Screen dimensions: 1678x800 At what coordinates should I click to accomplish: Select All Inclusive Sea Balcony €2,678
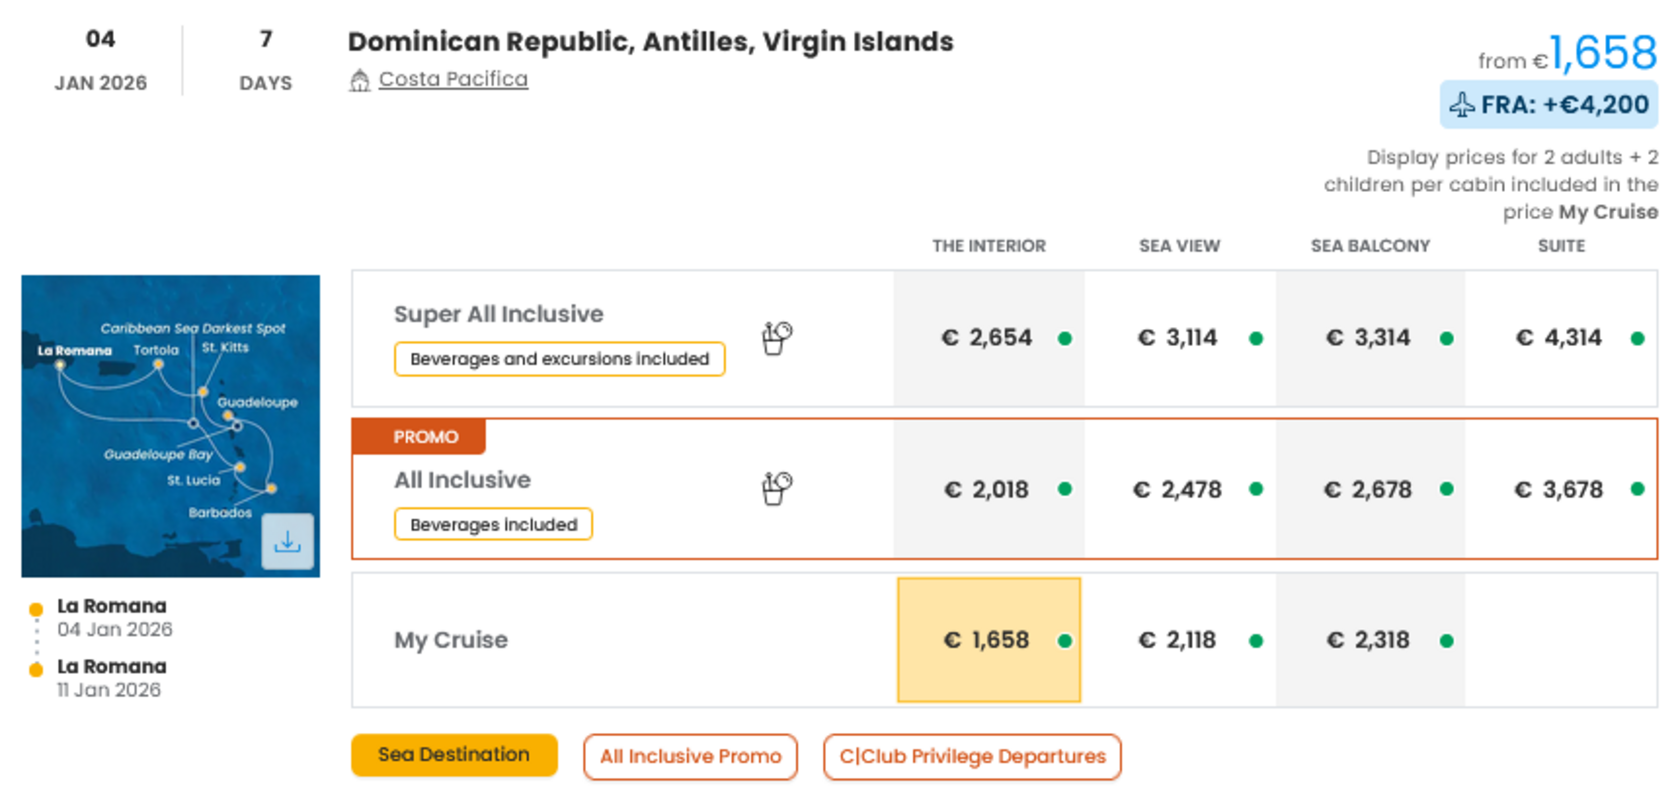(1368, 490)
